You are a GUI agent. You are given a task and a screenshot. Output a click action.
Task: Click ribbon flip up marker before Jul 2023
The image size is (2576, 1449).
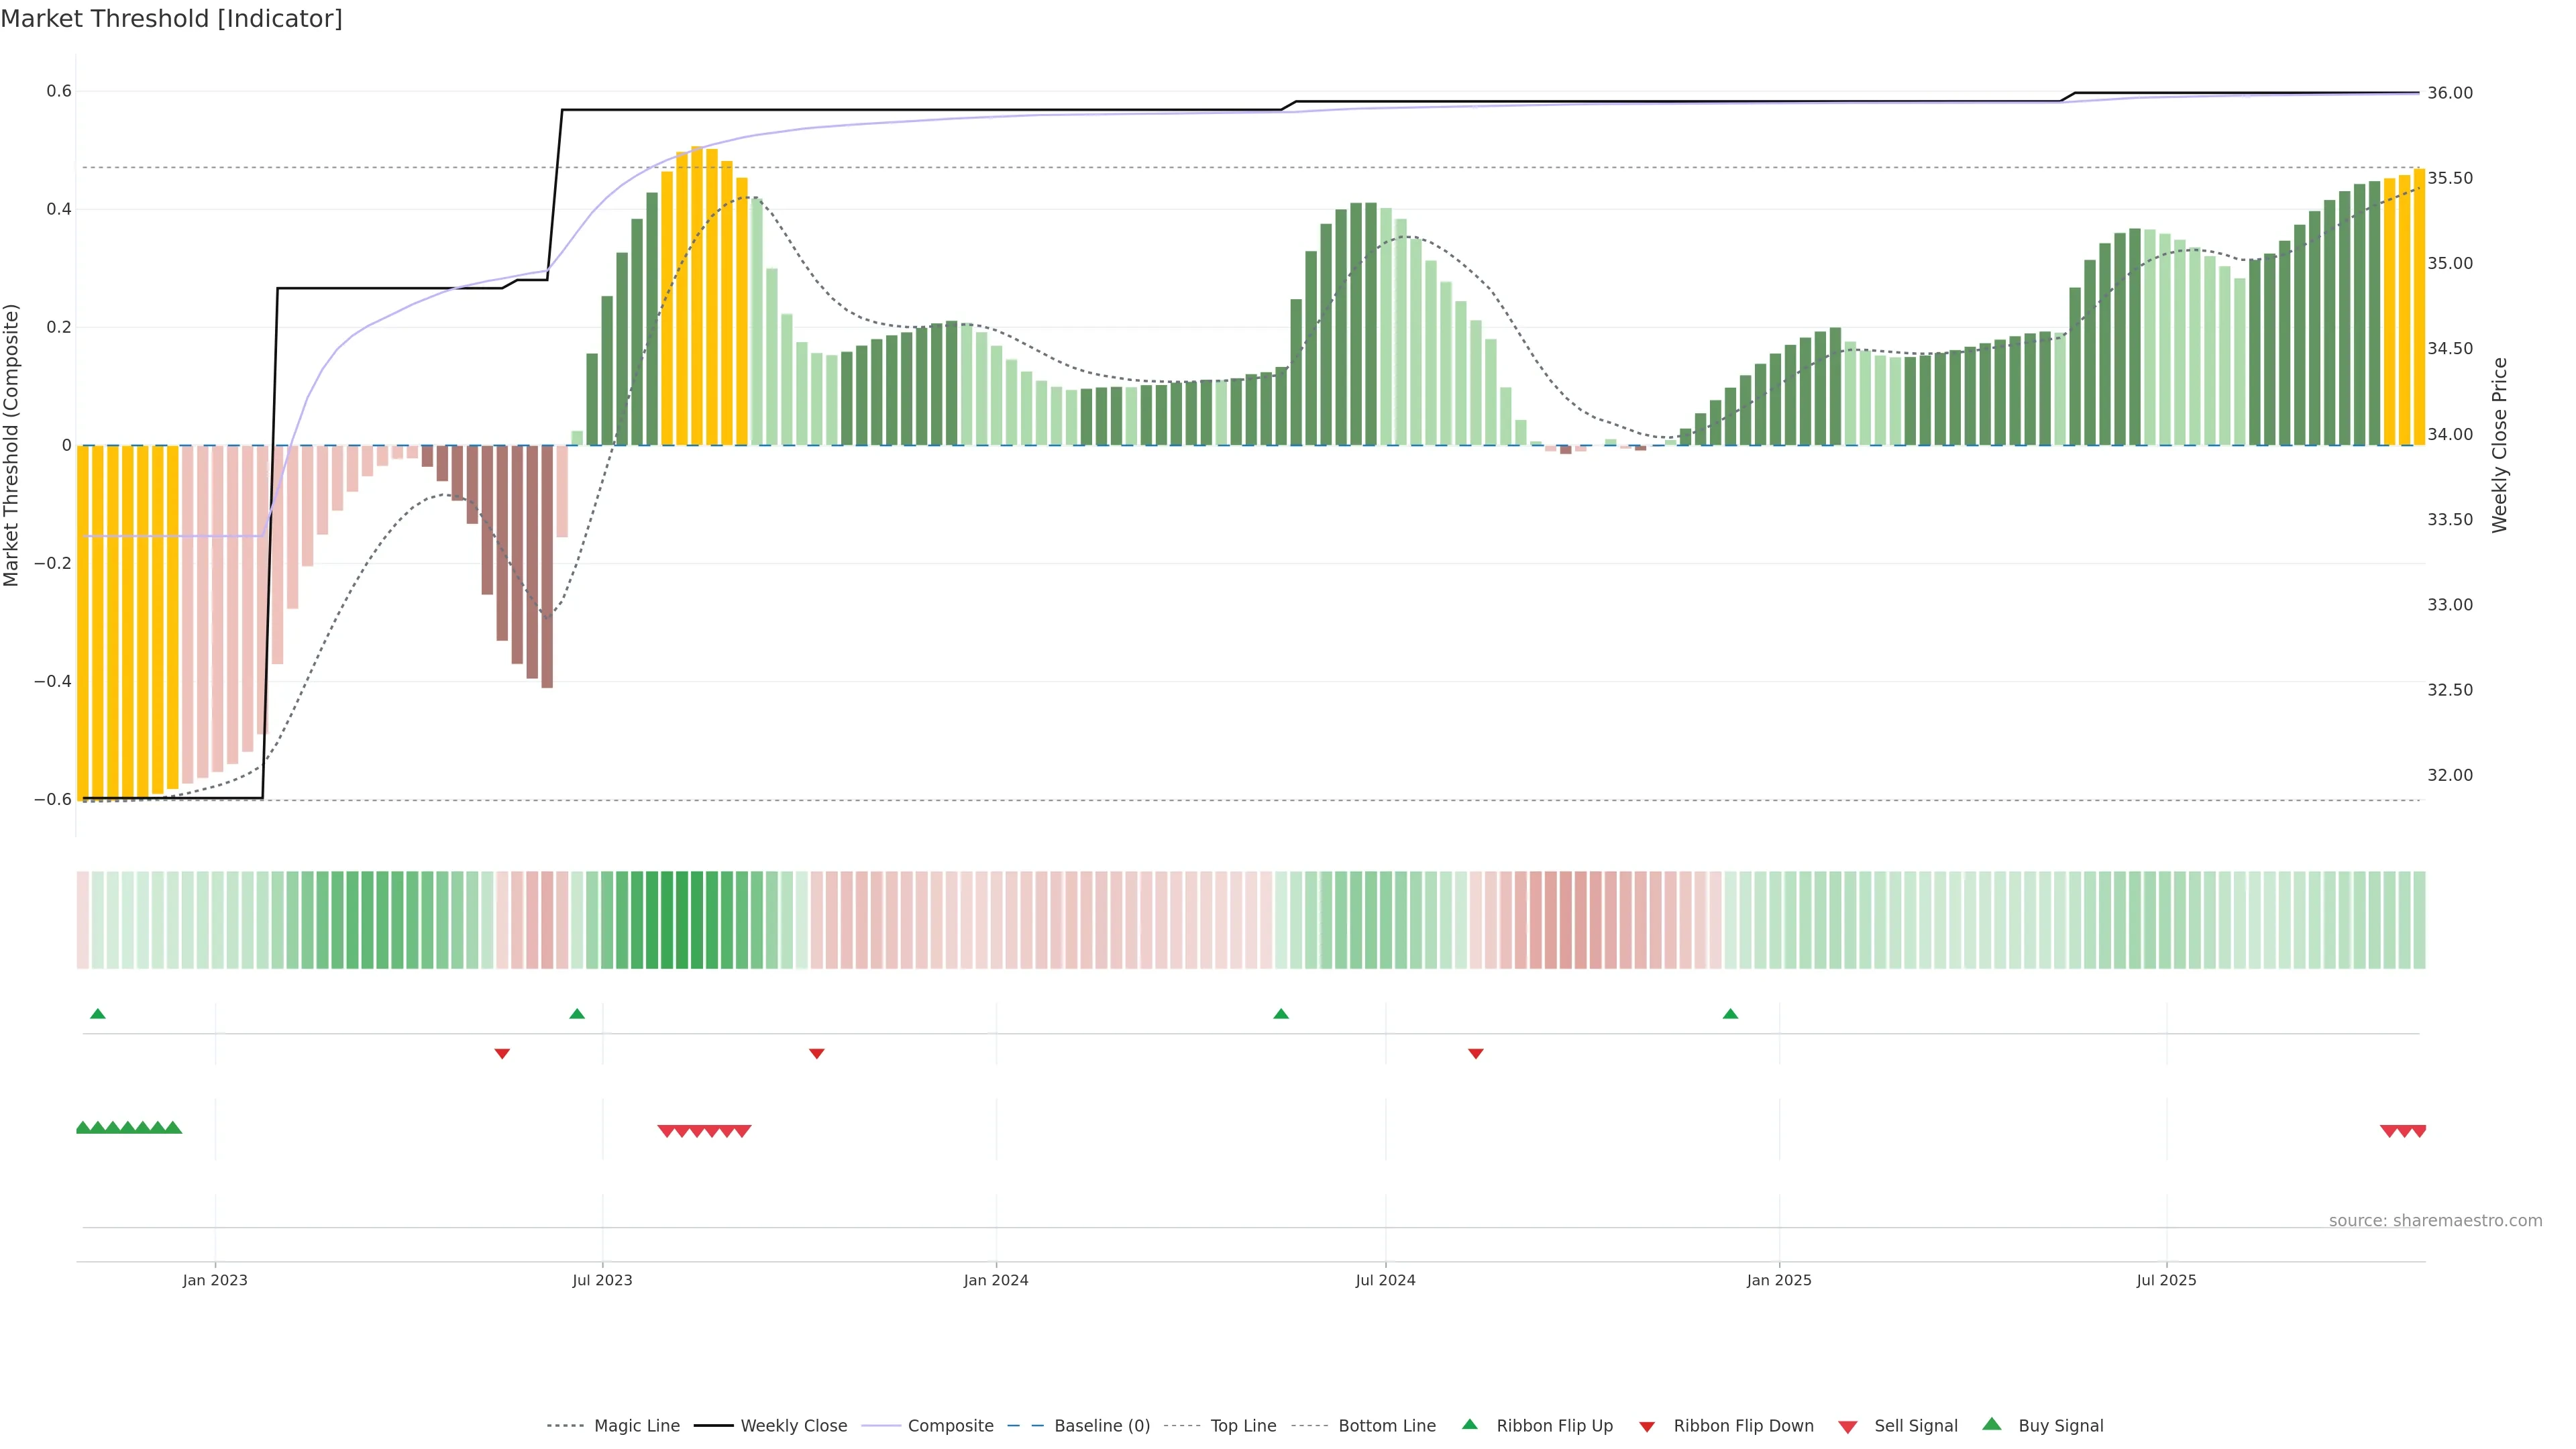click(x=577, y=1014)
